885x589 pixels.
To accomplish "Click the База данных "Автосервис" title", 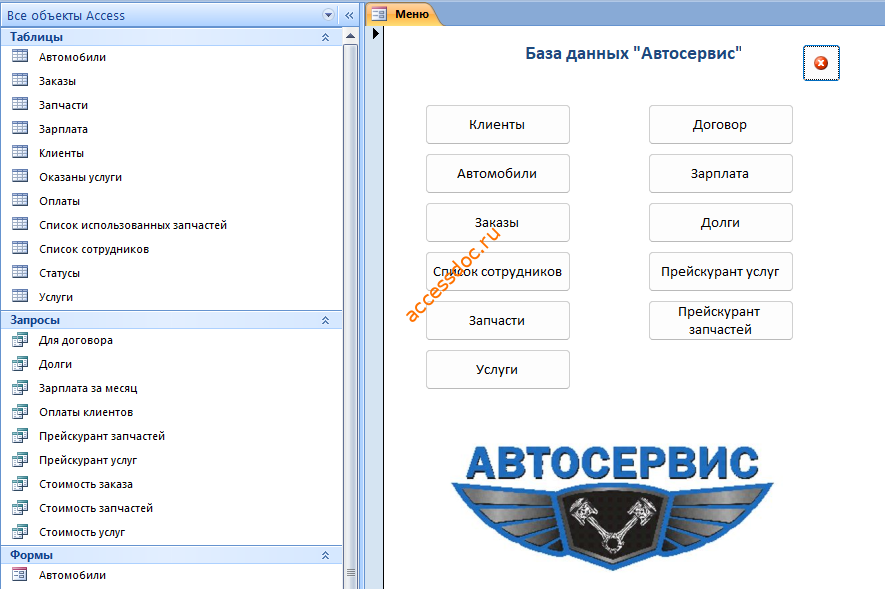I will click(x=633, y=54).
